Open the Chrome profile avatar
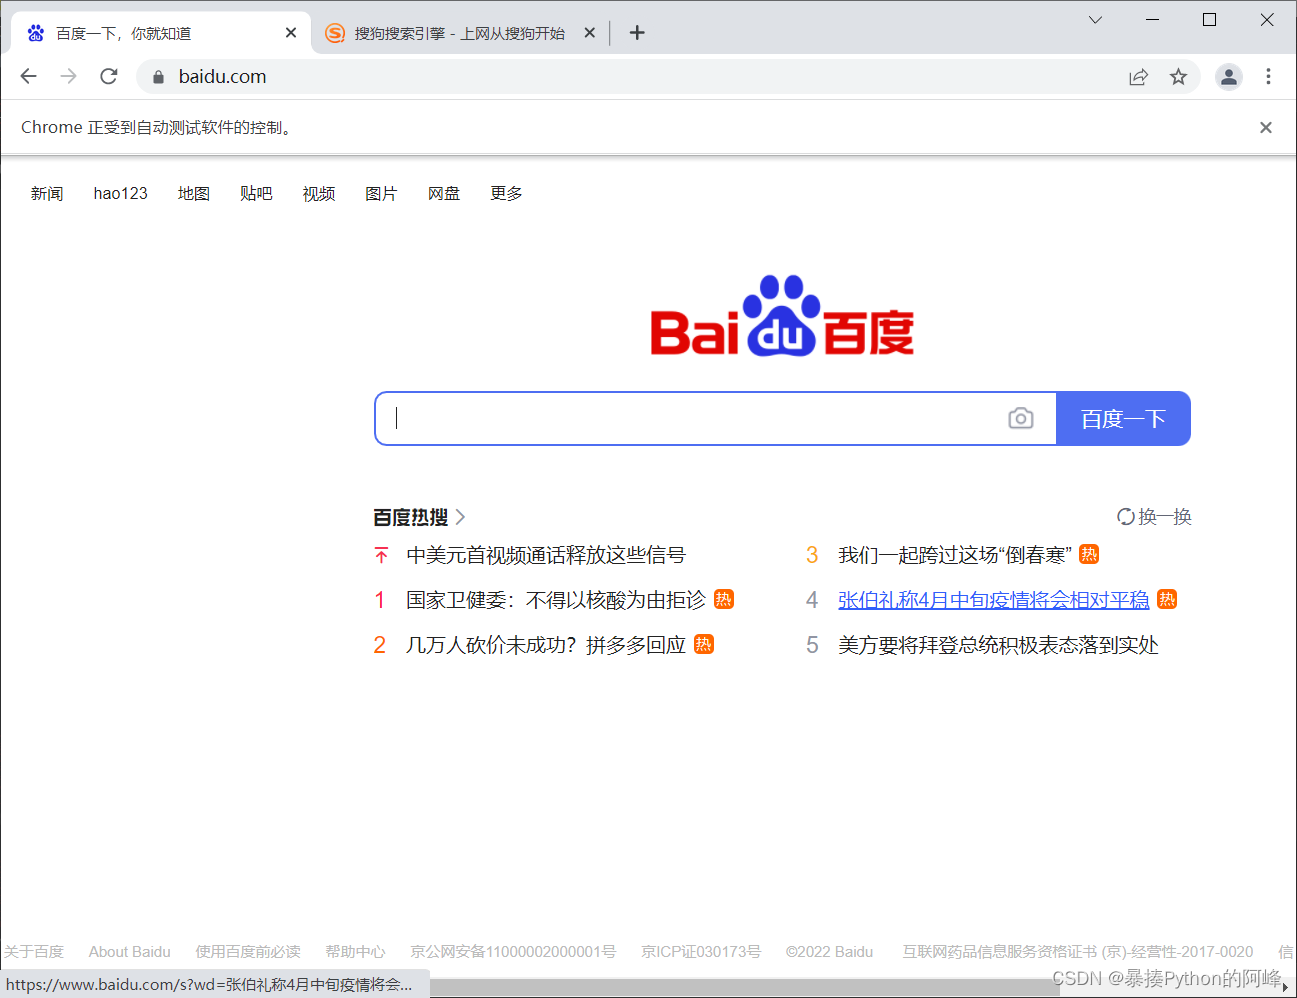1297x998 pixels. click(1228, 77)
